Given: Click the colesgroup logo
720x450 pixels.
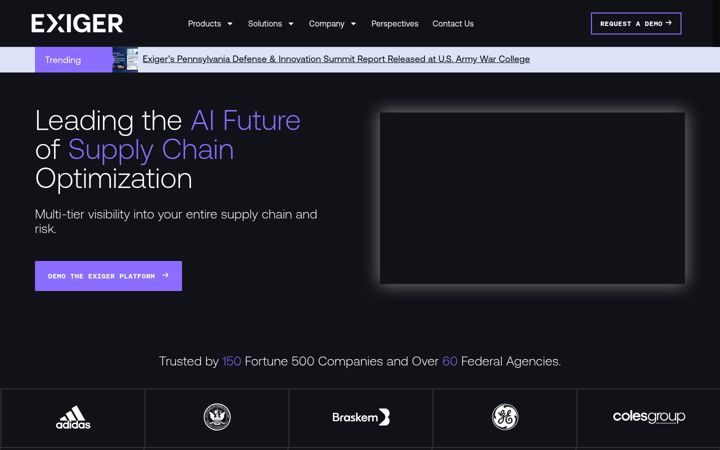Looking at the screenshot, I should pos(649,416).
